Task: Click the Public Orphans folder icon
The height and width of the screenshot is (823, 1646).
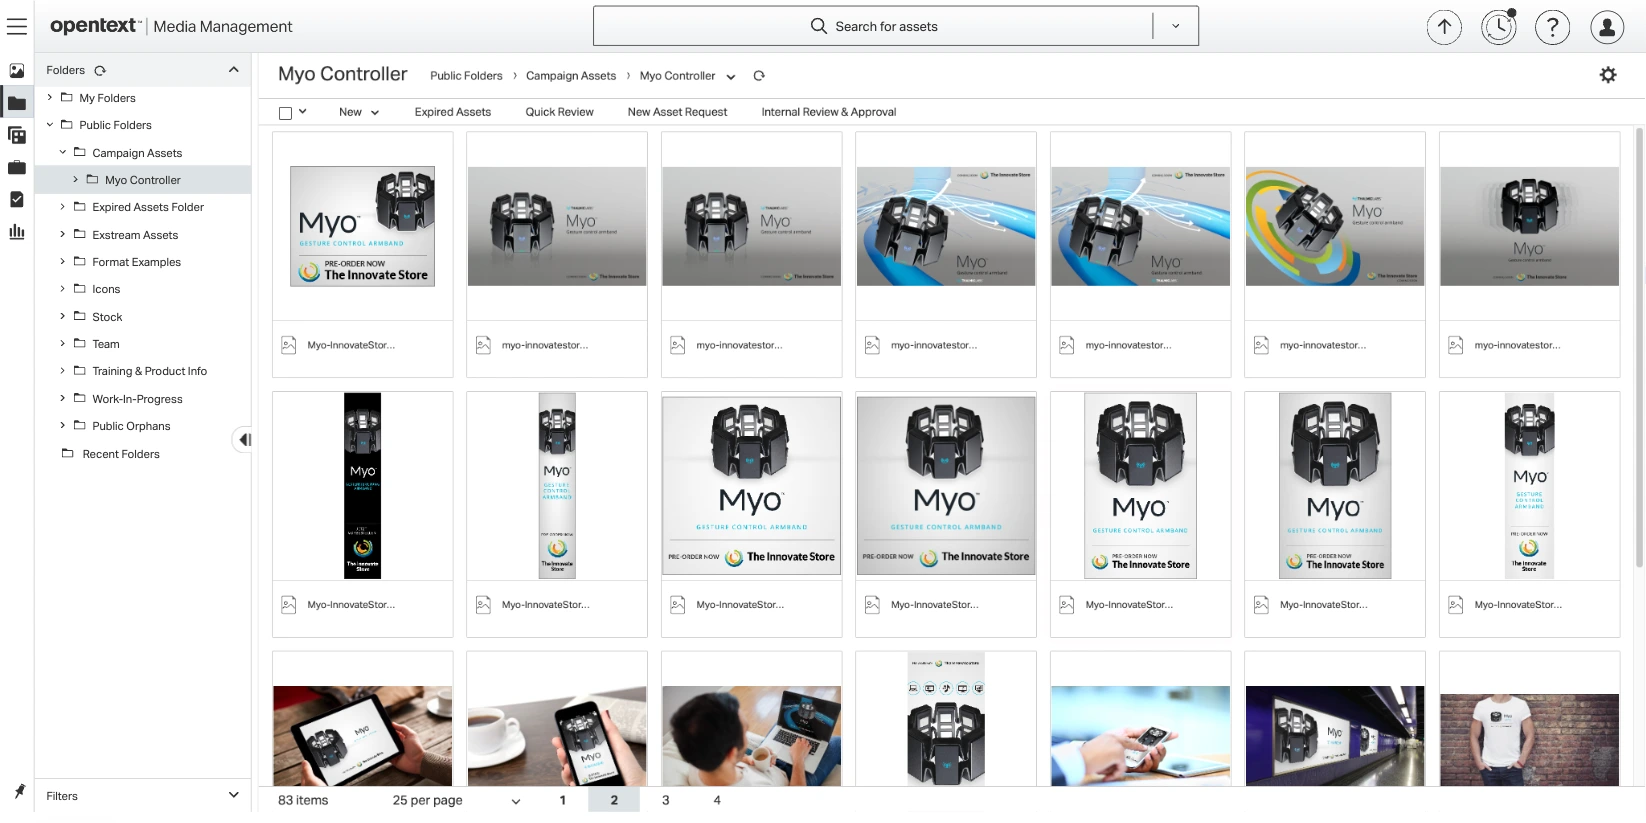Action: tap(79, 426)
